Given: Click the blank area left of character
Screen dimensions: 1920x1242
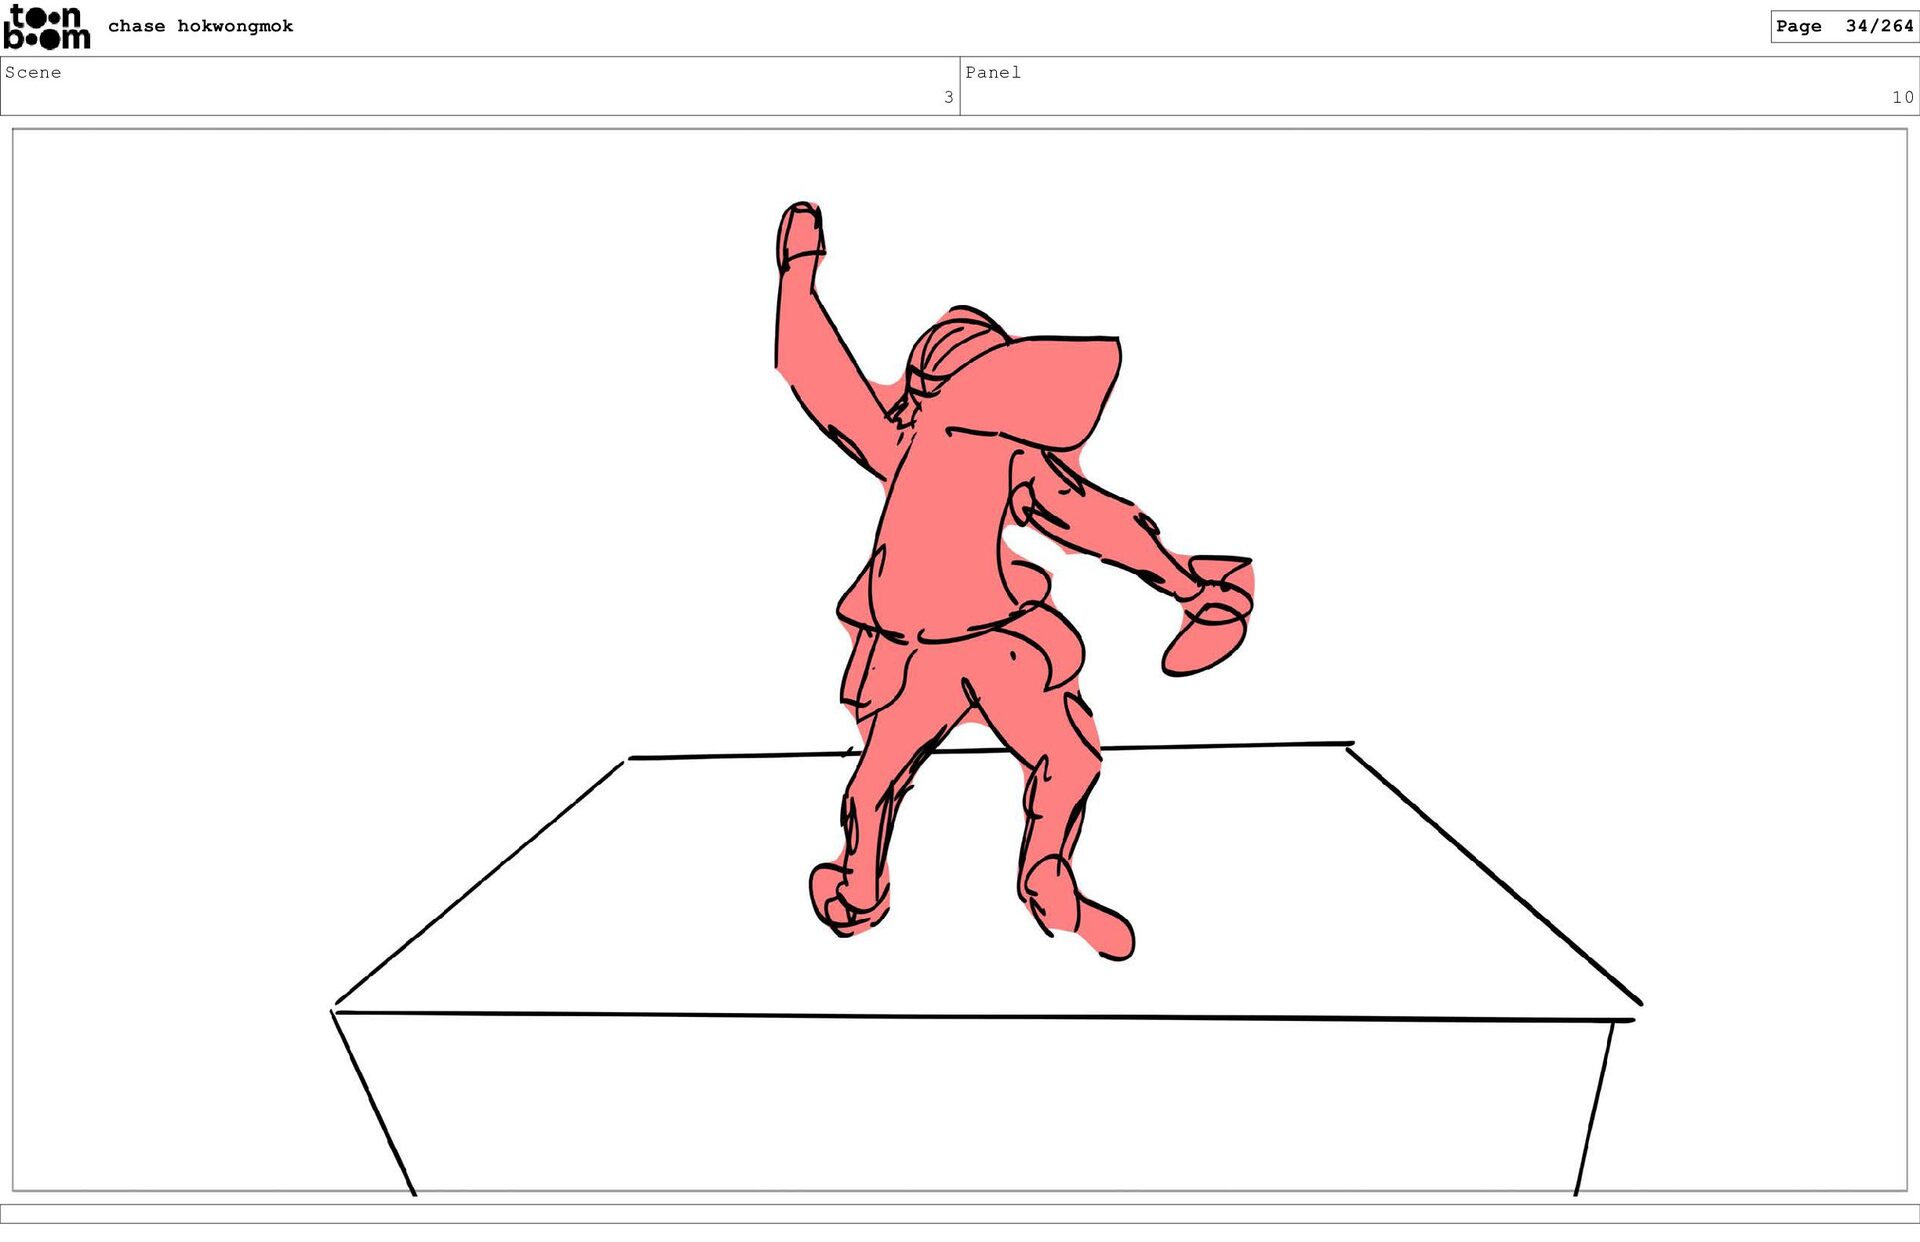Looking at the screenshot, I should pos(400,450).
